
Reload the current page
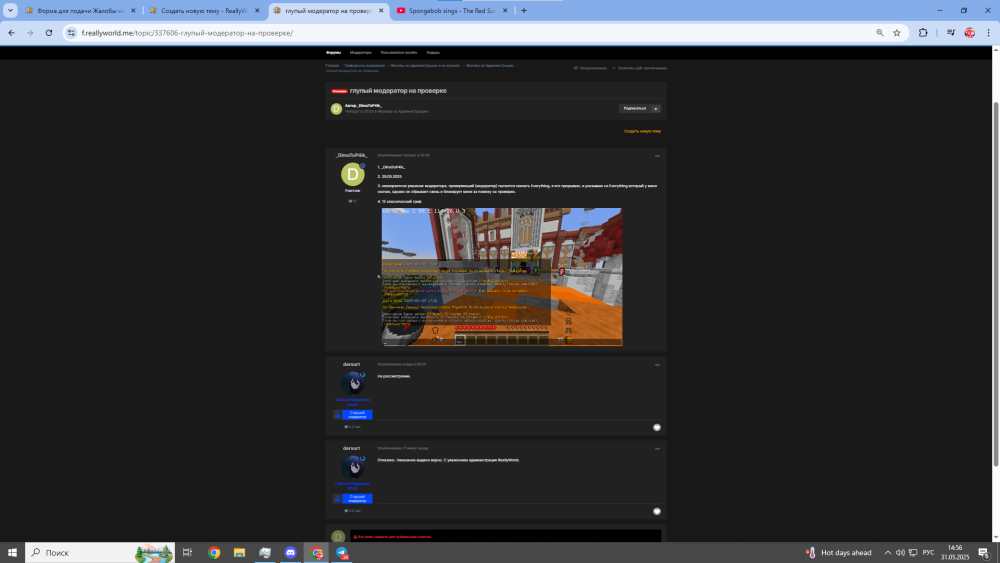48,33
